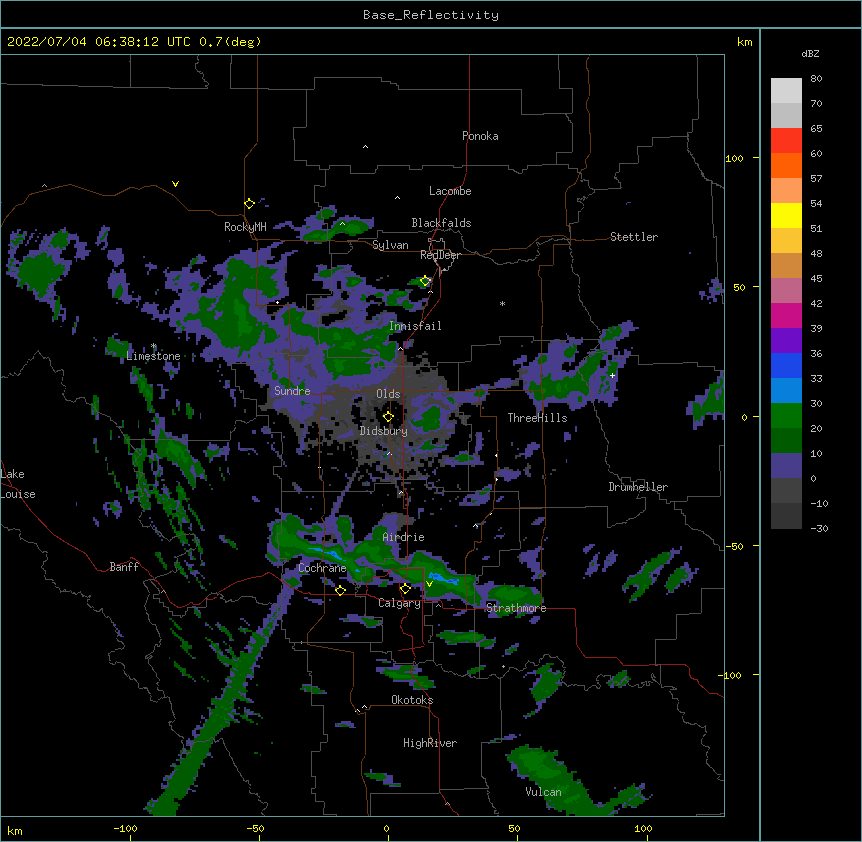
Task: Click the -100 tick on bottom axis
Action: pyautogui.click(x=126, y=829)
